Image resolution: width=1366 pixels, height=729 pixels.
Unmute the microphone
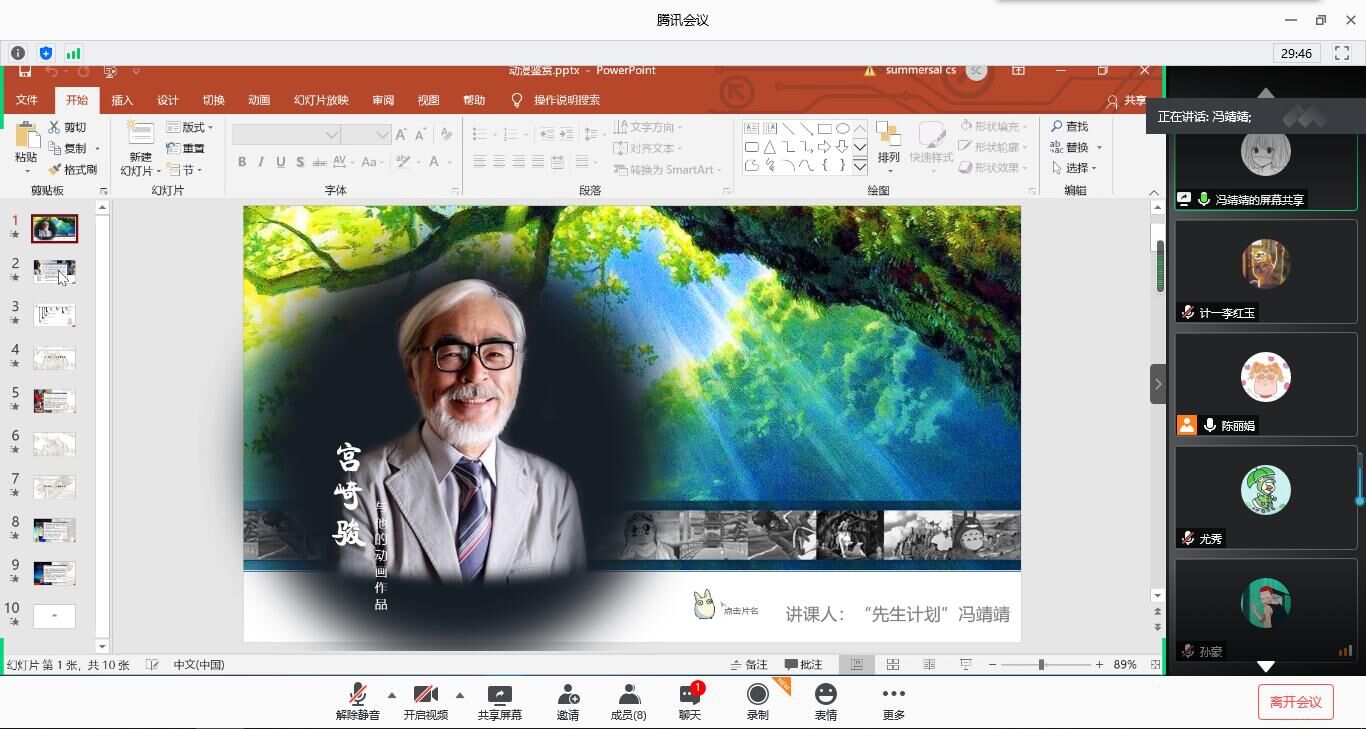pos(357,695)
